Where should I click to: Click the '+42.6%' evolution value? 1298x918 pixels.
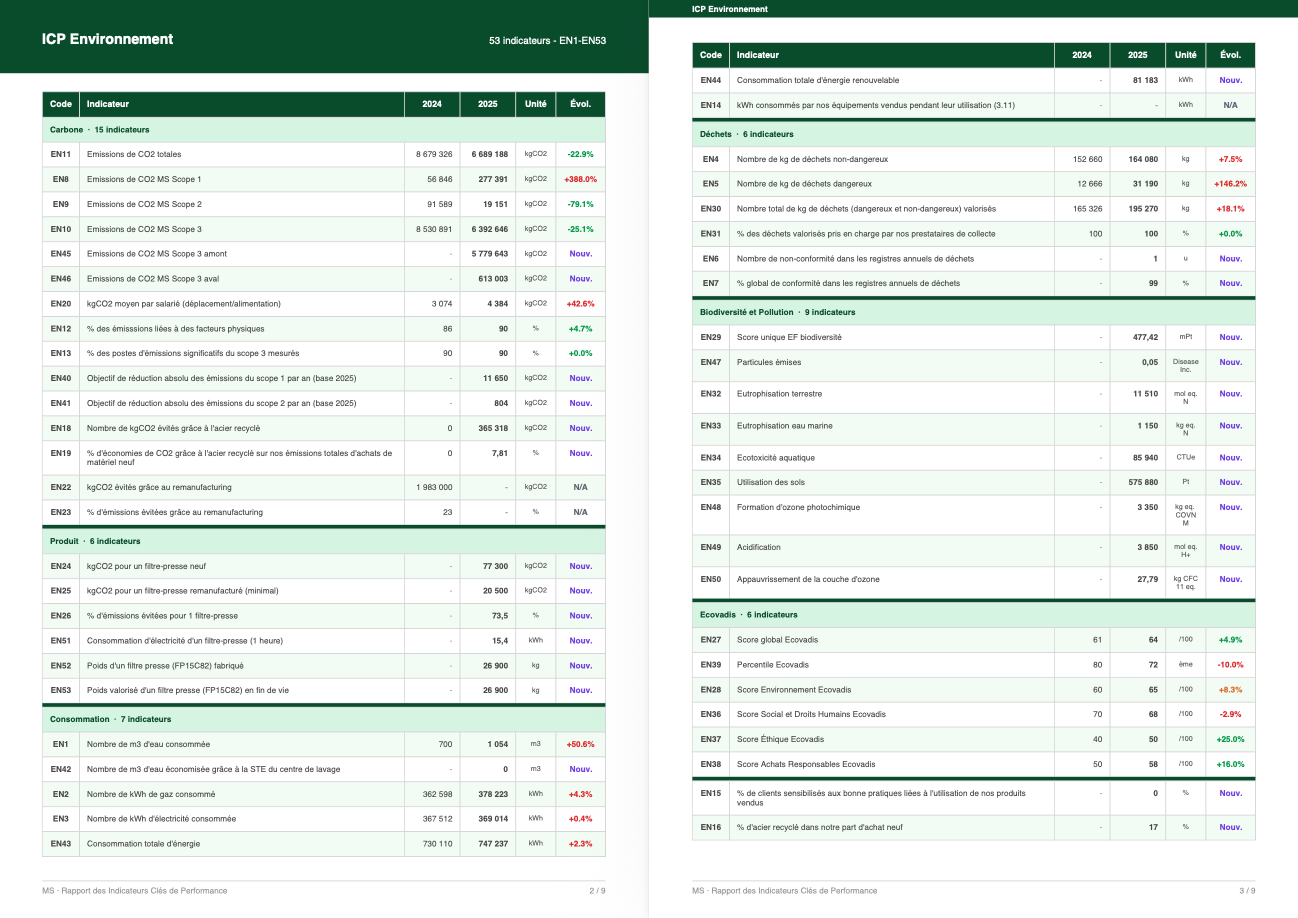580,304
